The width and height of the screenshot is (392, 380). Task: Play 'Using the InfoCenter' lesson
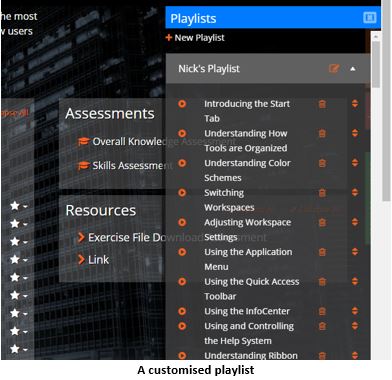click(182, 311)
